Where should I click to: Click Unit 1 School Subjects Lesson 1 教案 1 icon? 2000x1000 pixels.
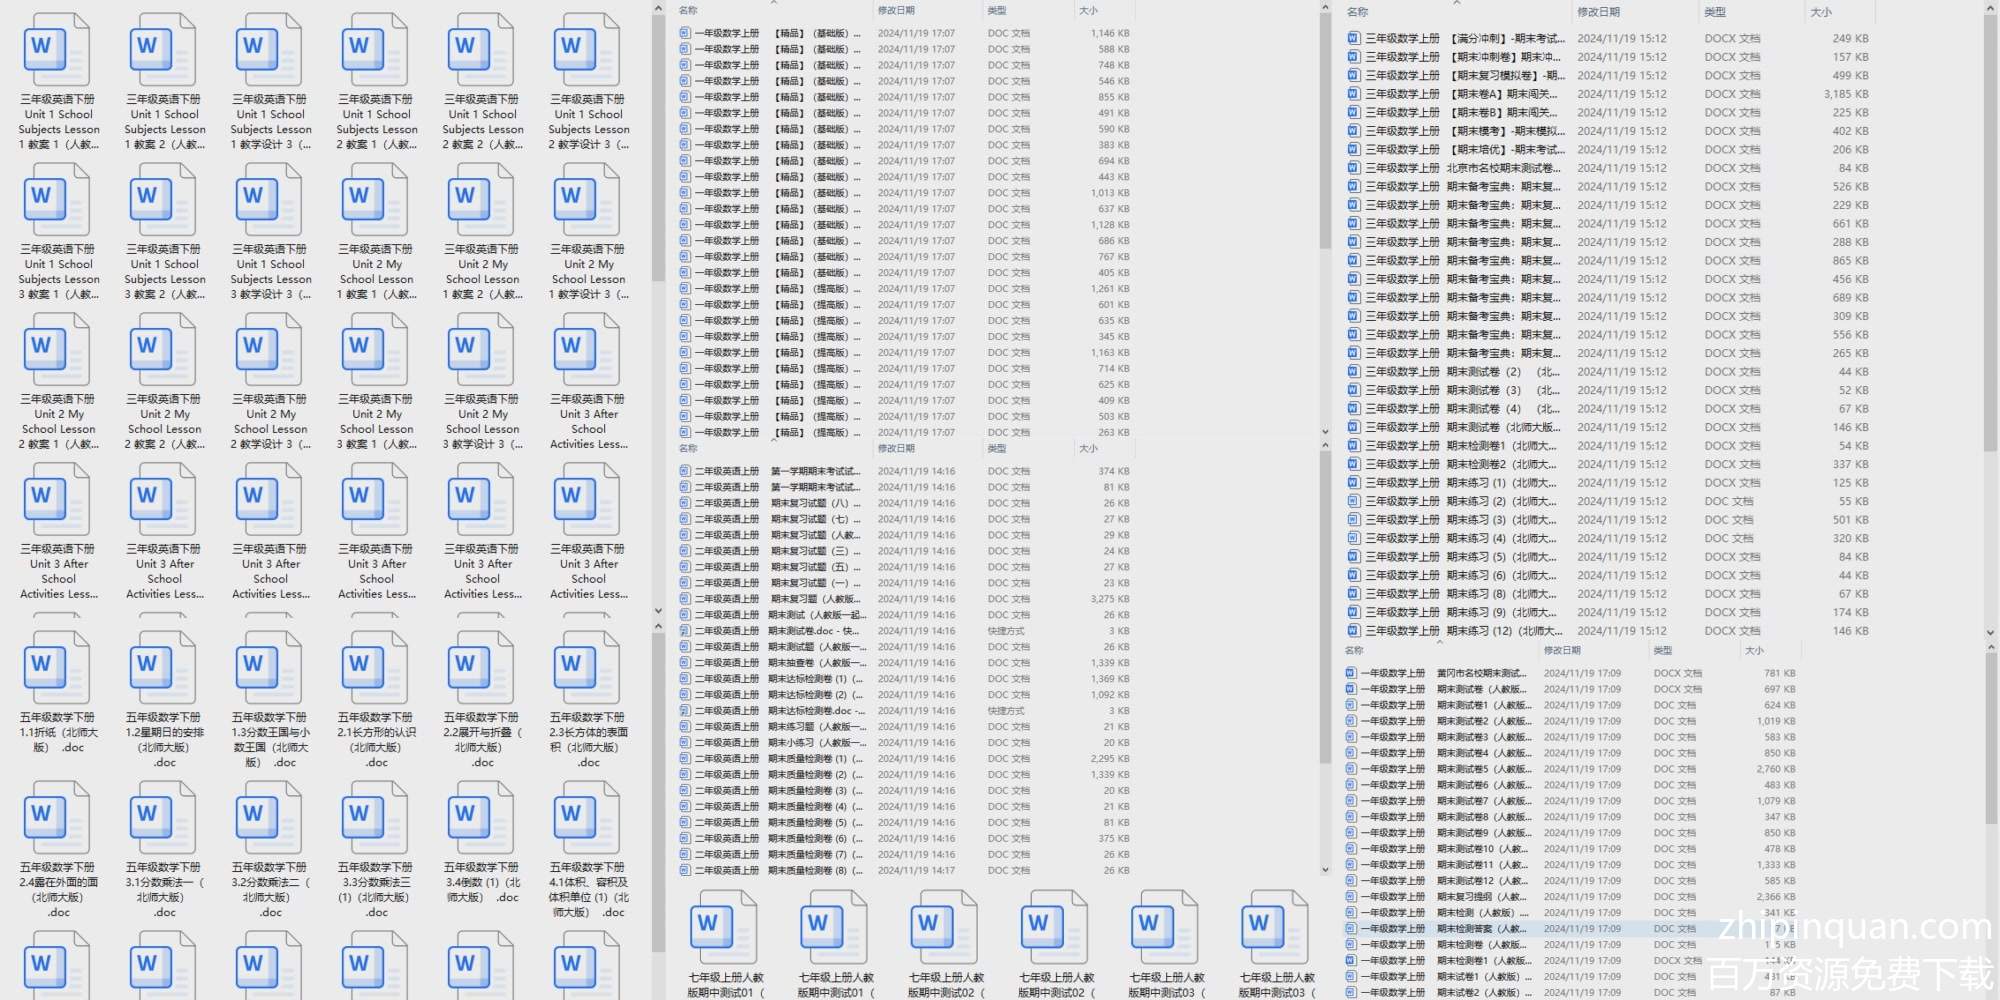click(55, 50)
